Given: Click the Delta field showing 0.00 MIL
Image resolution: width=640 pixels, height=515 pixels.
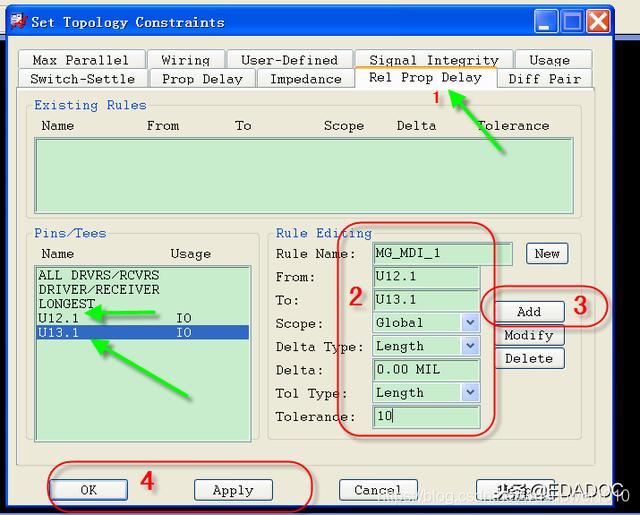Looking at the screenshot, I should point(426,370).
